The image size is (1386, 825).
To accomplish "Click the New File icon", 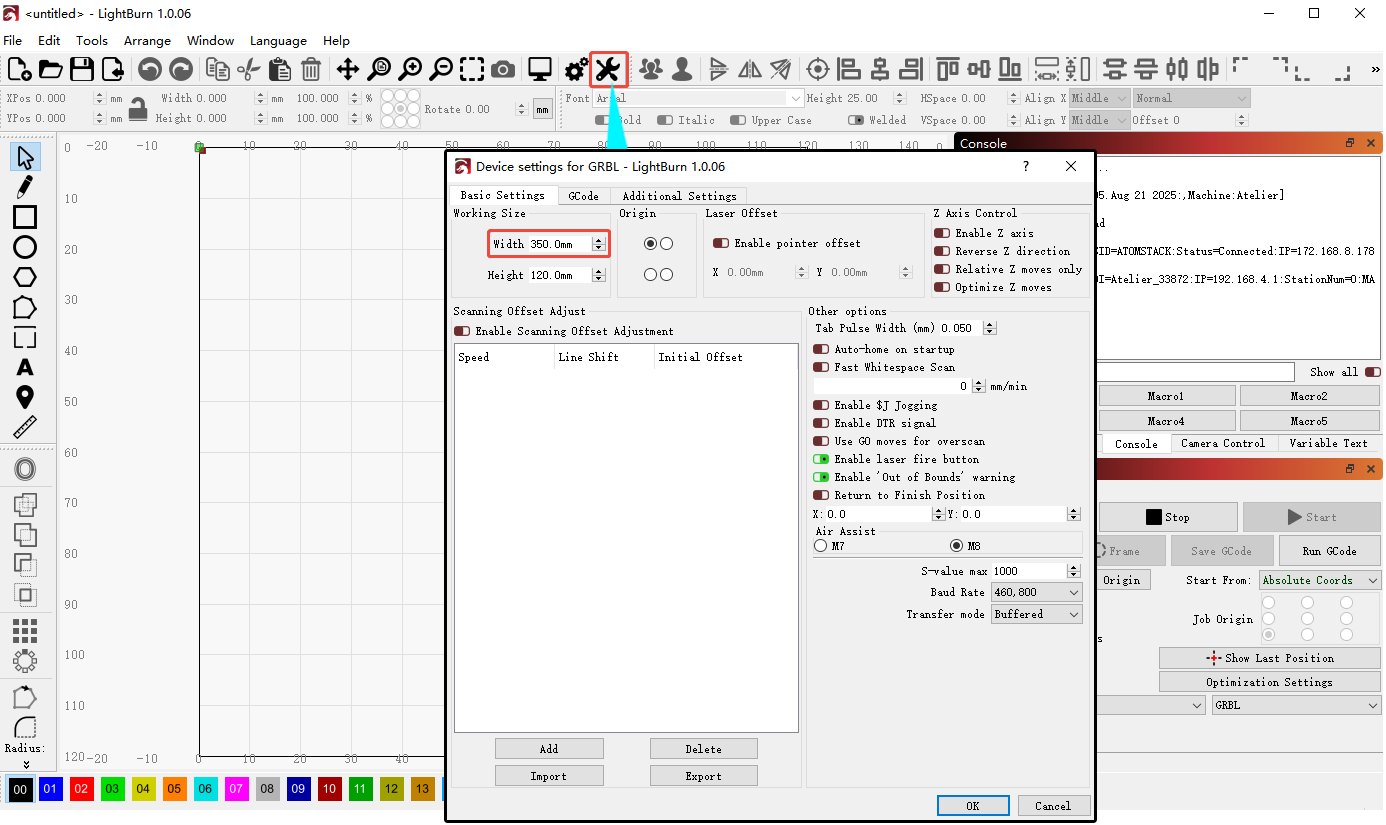I will click(20, 69).
